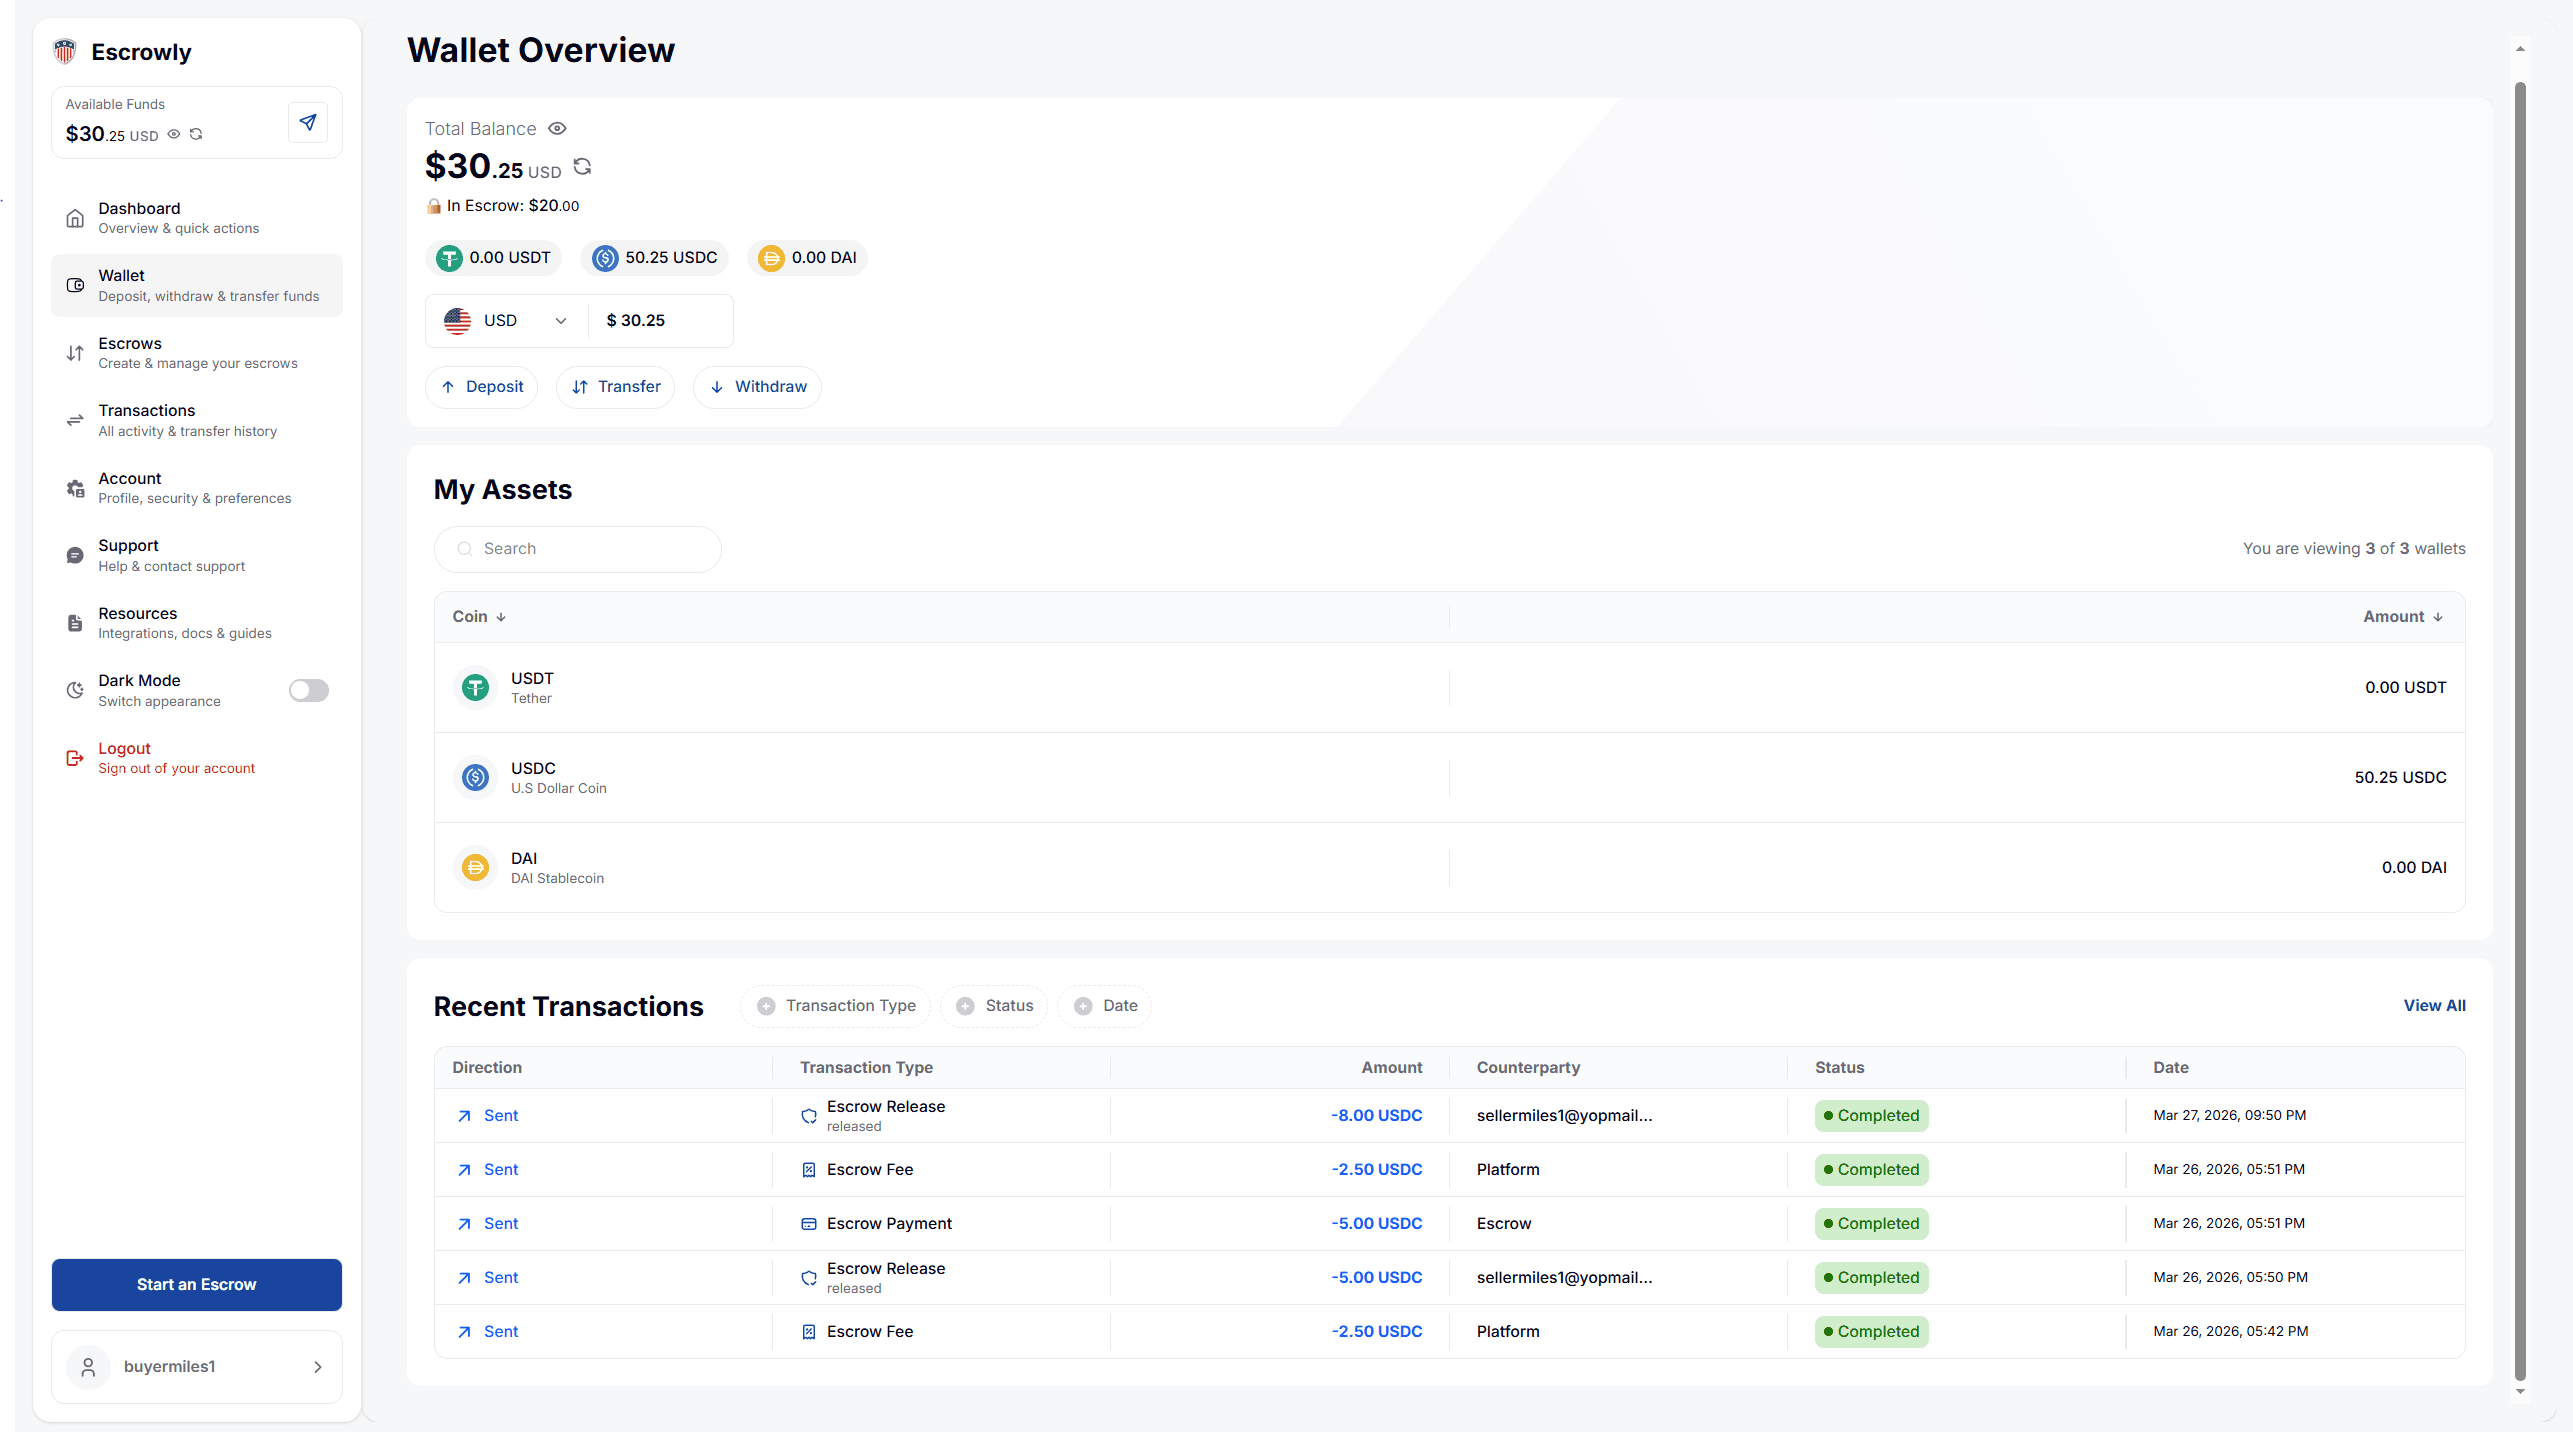The image size is (2573, 1432).
Task: Click the Wallet icon in sidebar
Action: (75, 286)
